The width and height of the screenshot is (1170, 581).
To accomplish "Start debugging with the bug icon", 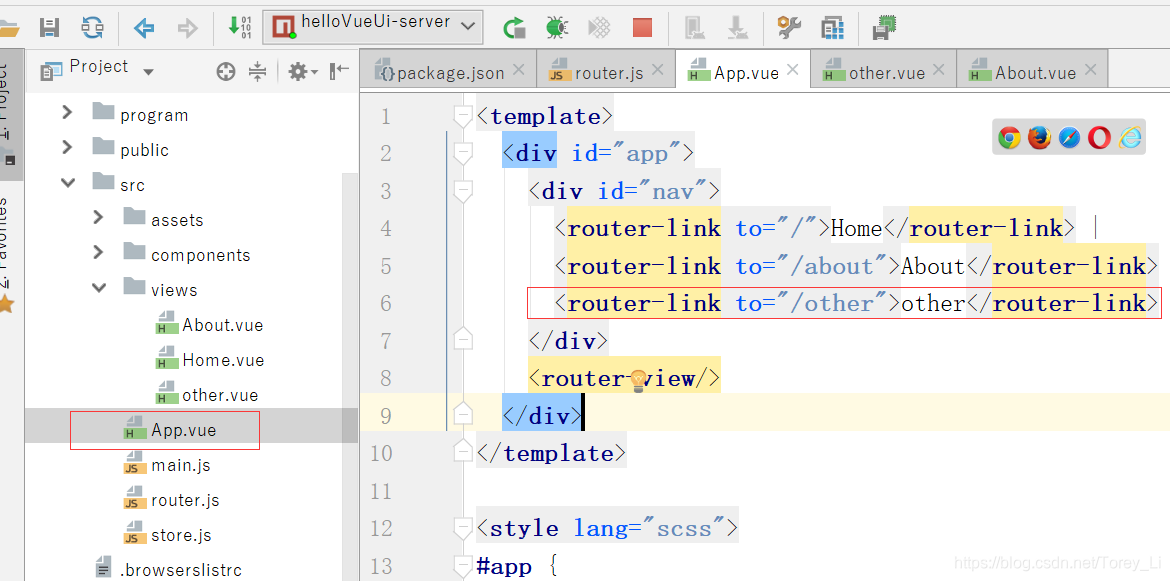I will (556, 28).
